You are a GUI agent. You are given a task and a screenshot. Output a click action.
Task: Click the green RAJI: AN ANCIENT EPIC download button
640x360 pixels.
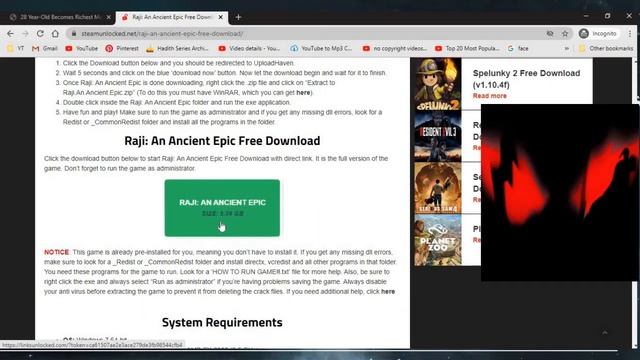[222, 208]
